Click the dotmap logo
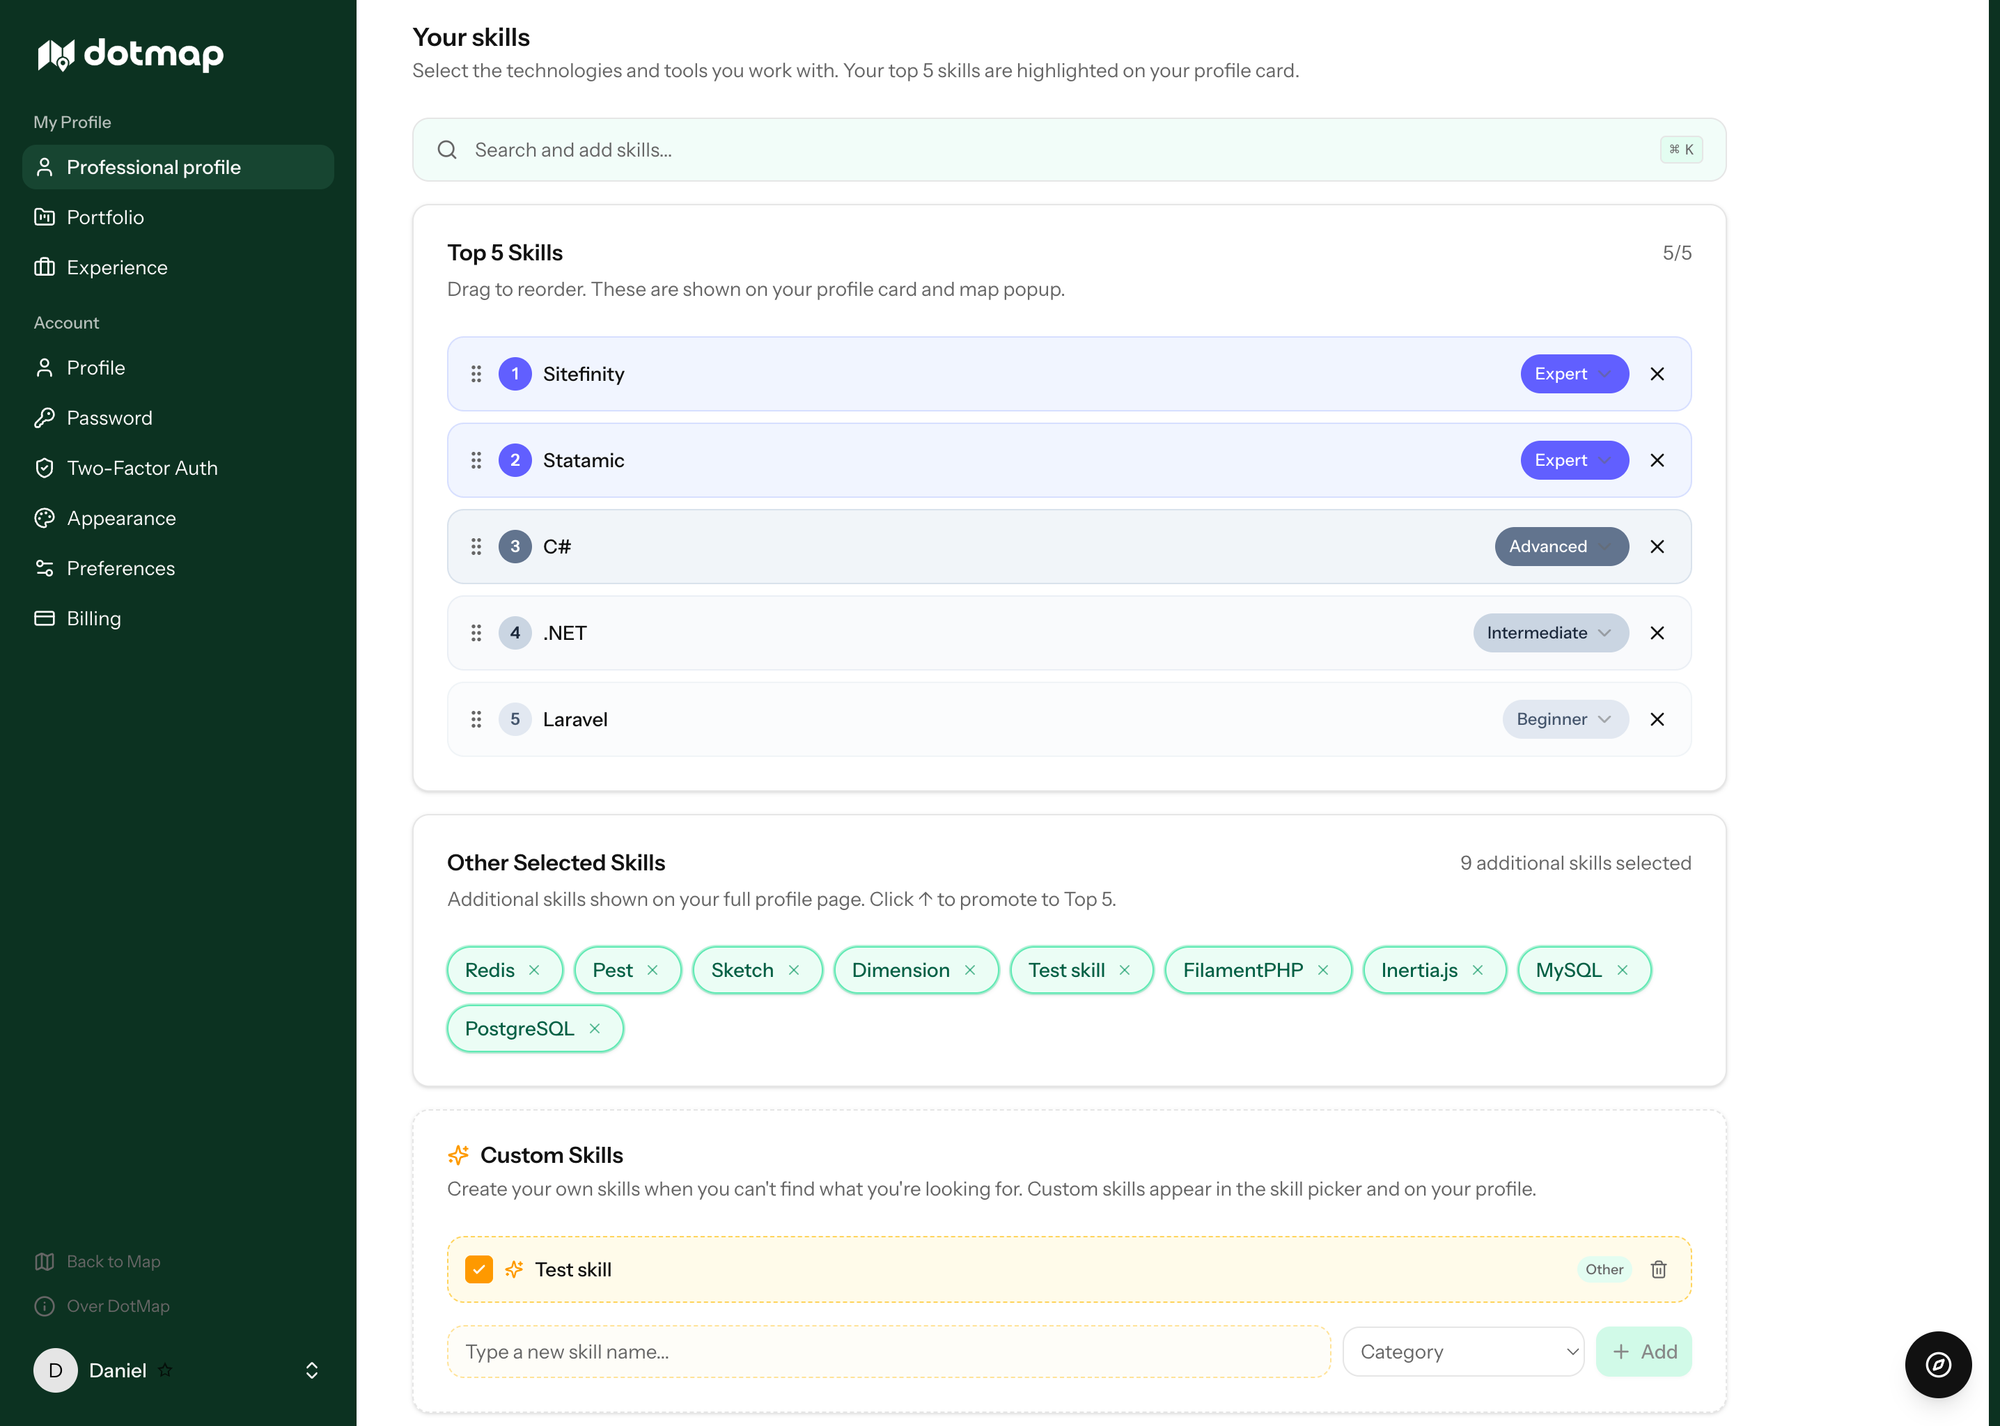The height and width of the screenshot is (1426, 2000). click(130, 54)
